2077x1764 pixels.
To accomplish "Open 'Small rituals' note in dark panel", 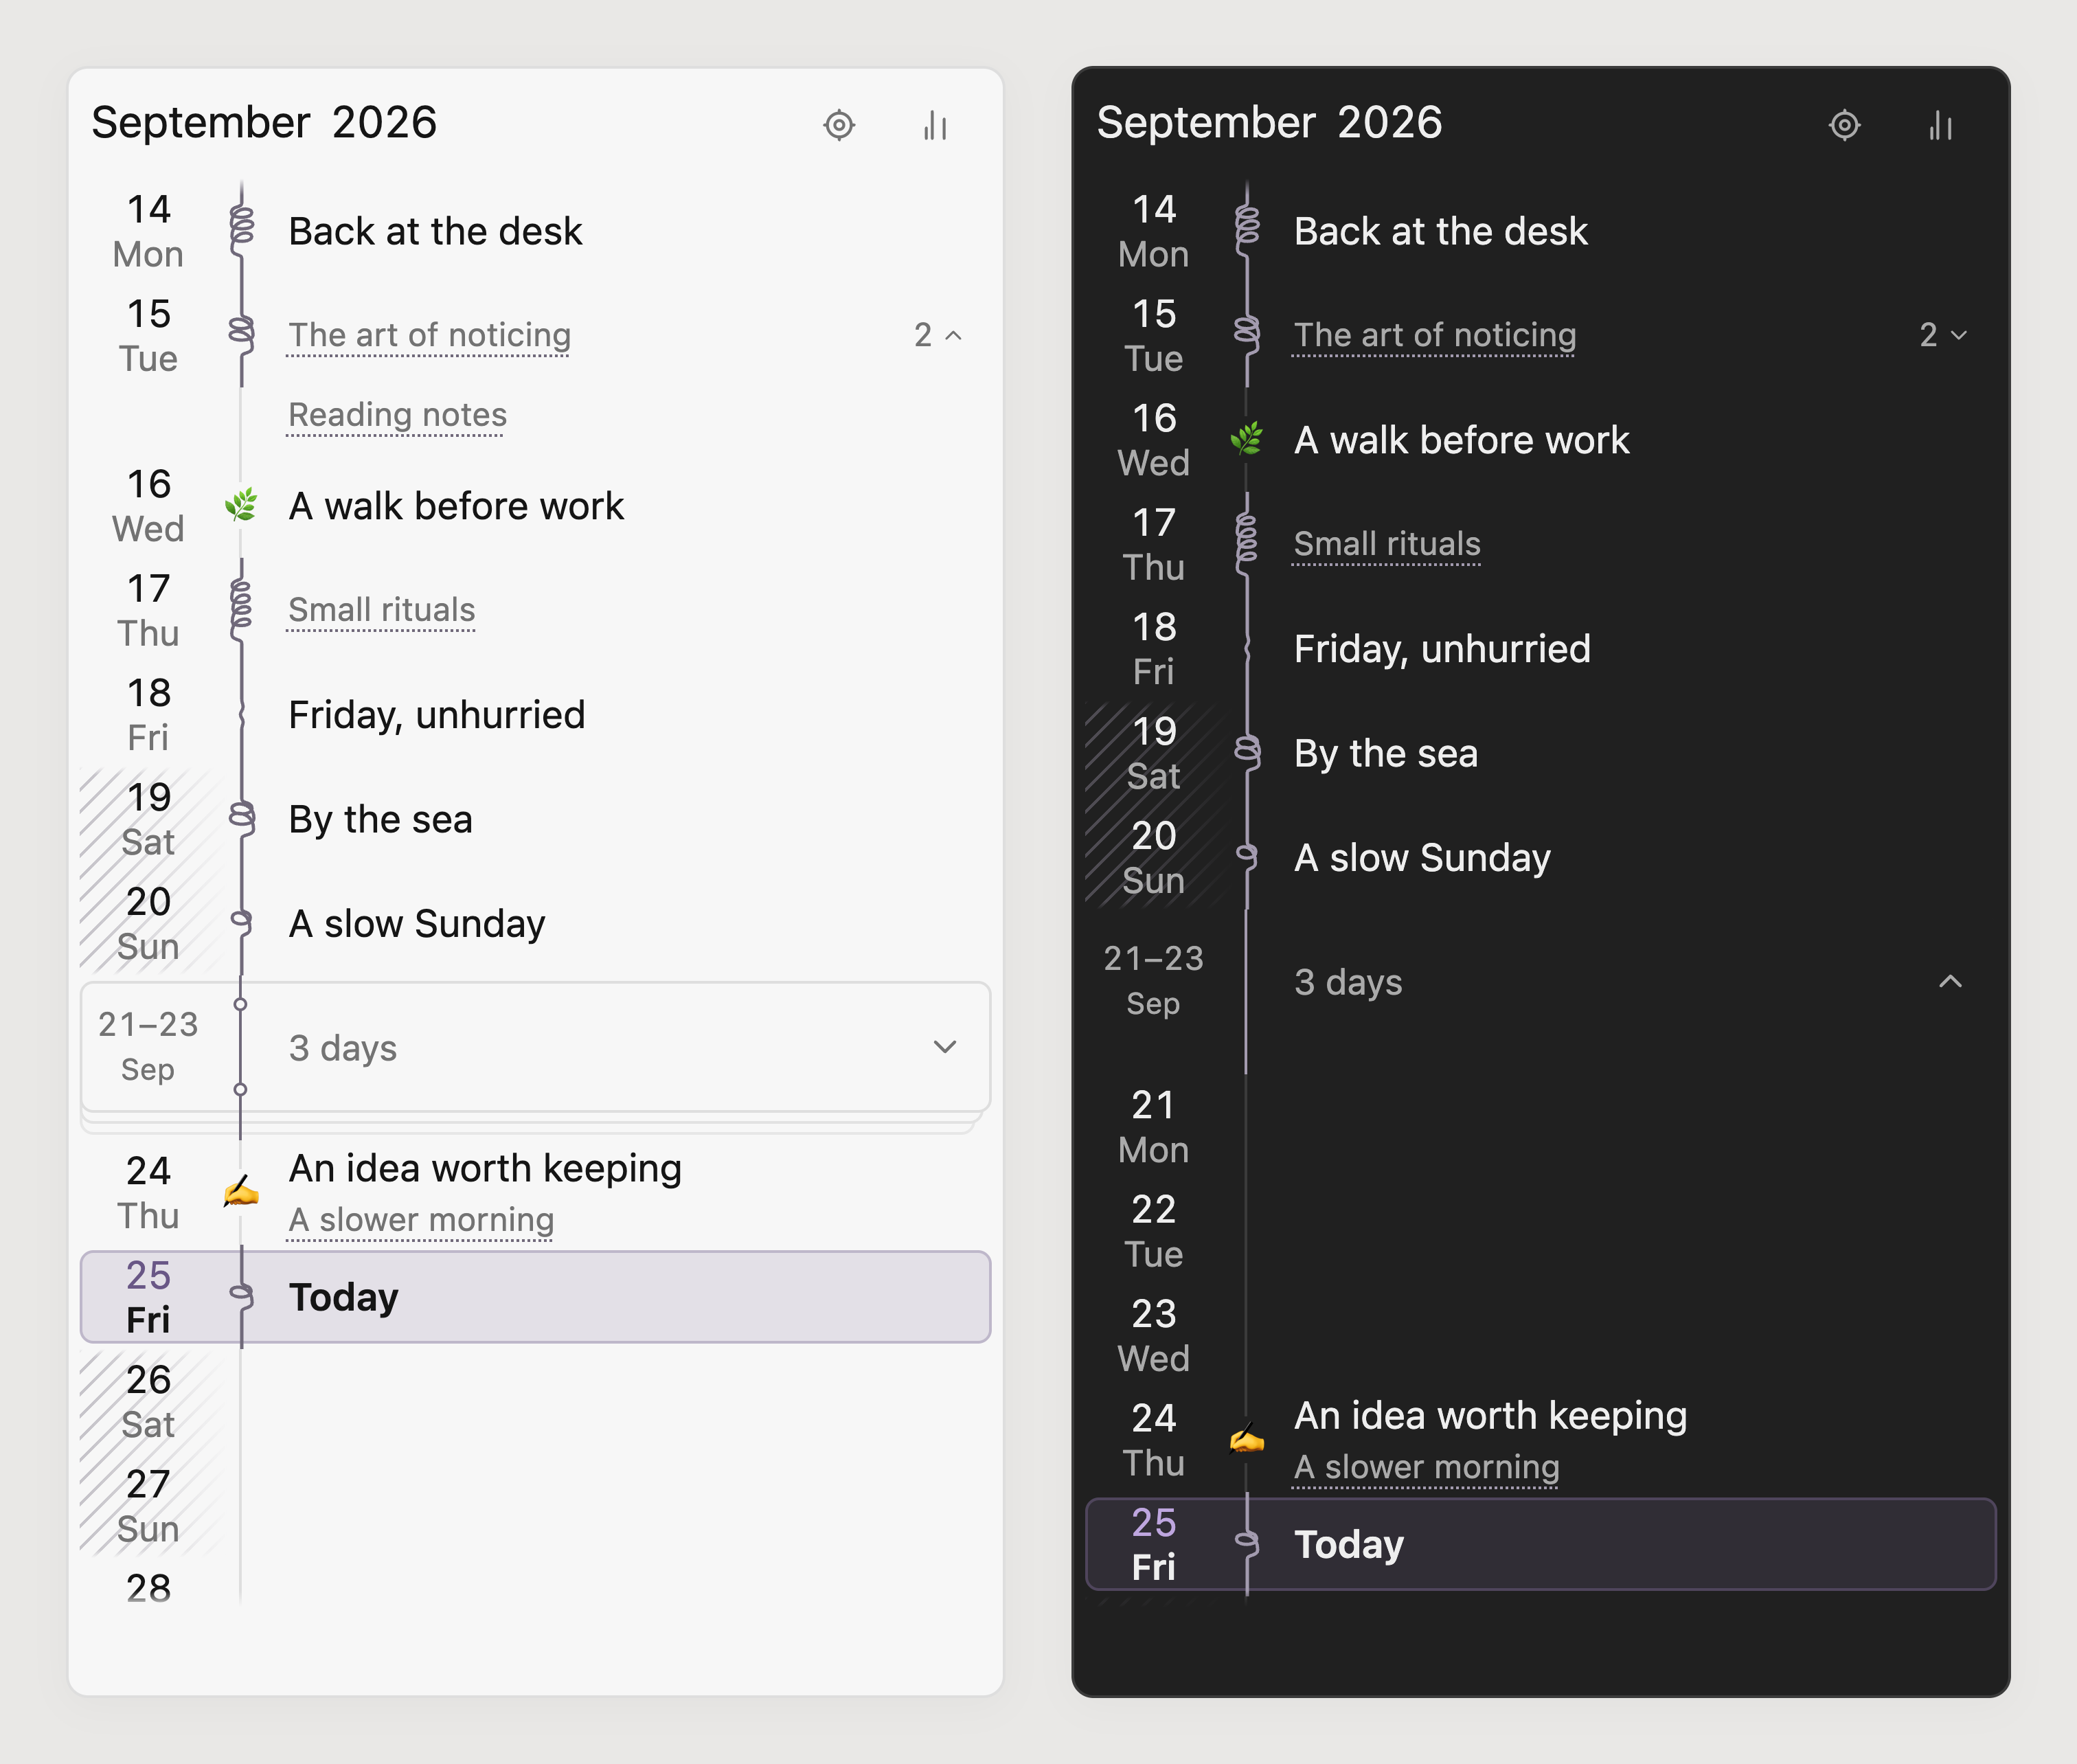I will 1386,544.
